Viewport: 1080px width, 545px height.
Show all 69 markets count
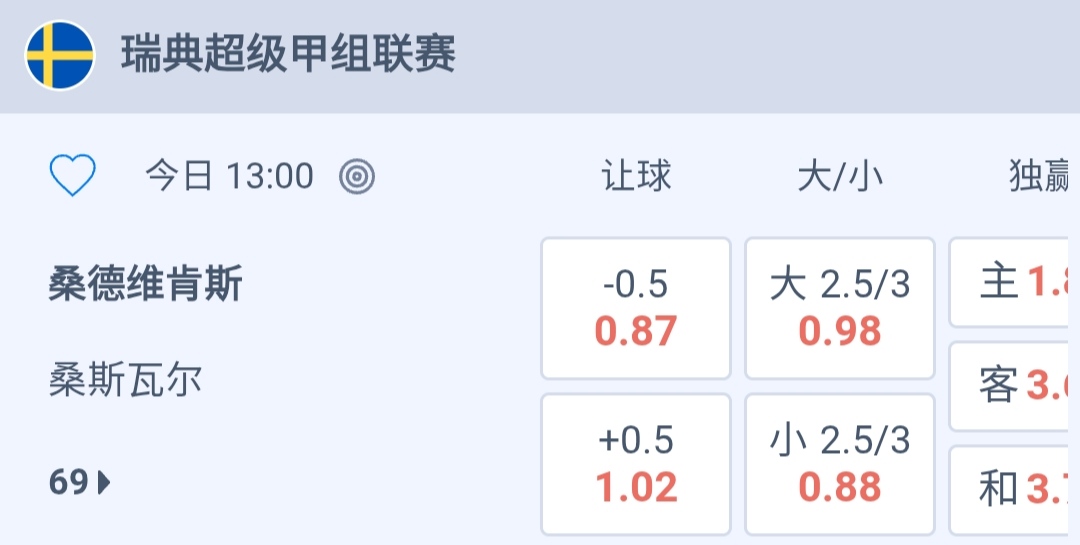point(69,484)
